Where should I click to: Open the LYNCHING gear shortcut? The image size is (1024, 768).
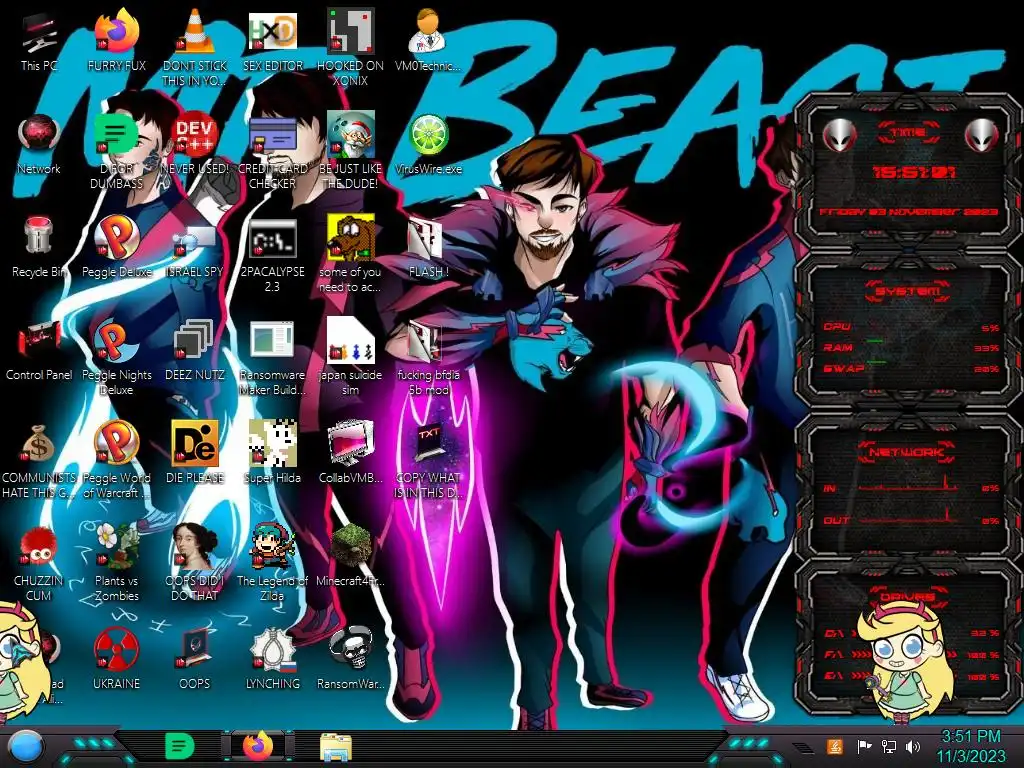pyautogui.click(x=272, y=650)
